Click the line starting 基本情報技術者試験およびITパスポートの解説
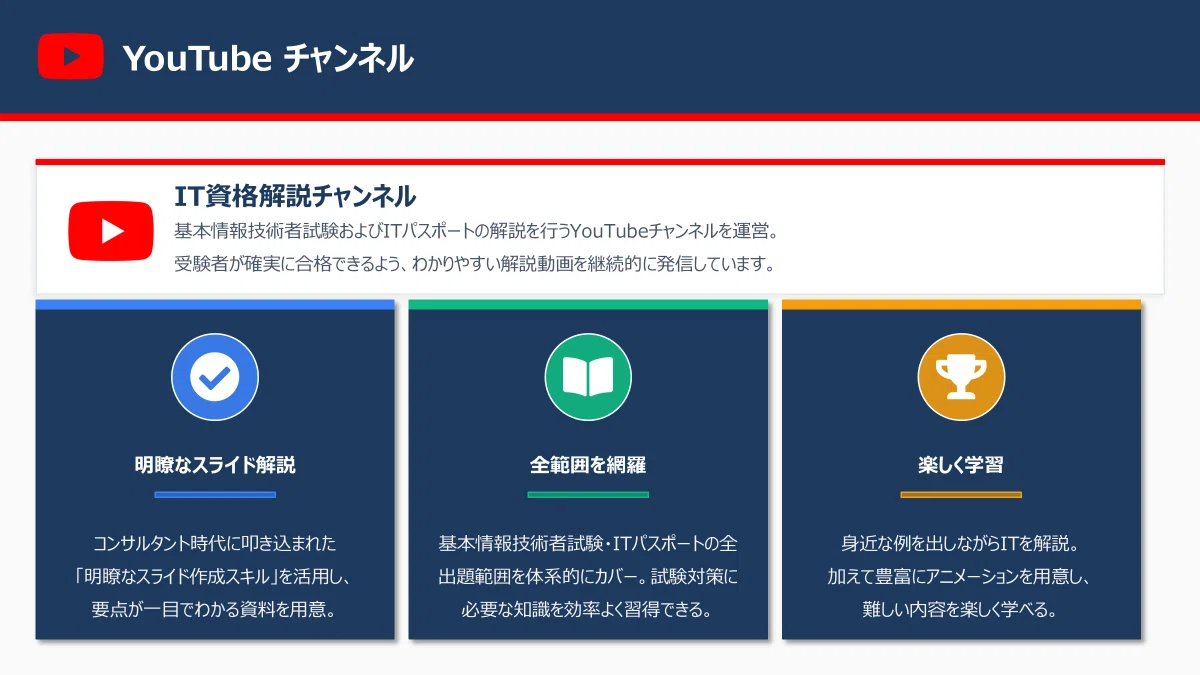1200x675 pixels. coord(476,232)
